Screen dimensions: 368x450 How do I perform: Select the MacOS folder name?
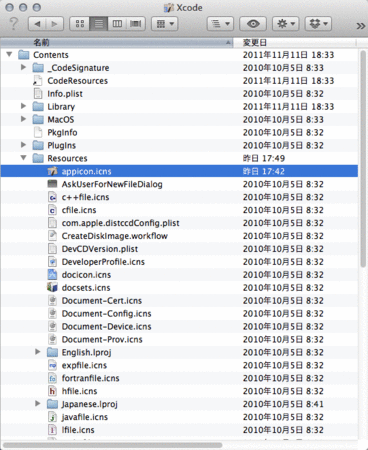point(61,120)
